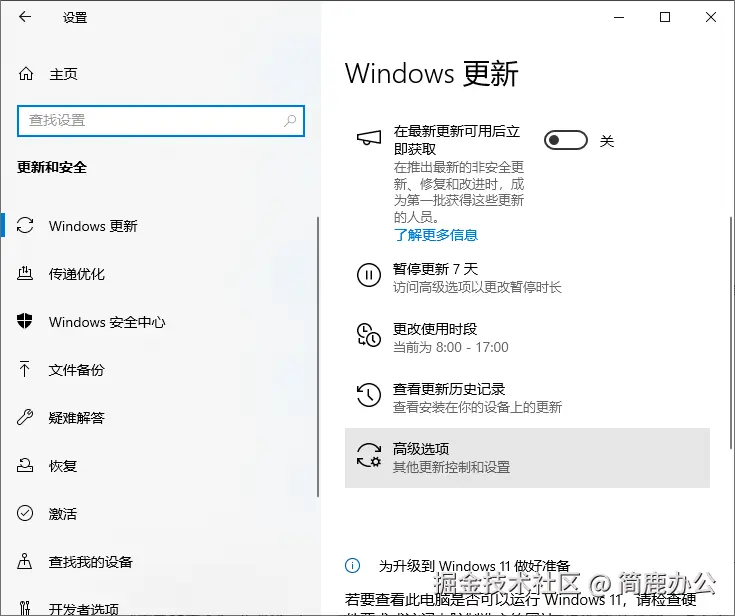
Task: Minimize the 设置 window
Action: (x=619, y=17)
